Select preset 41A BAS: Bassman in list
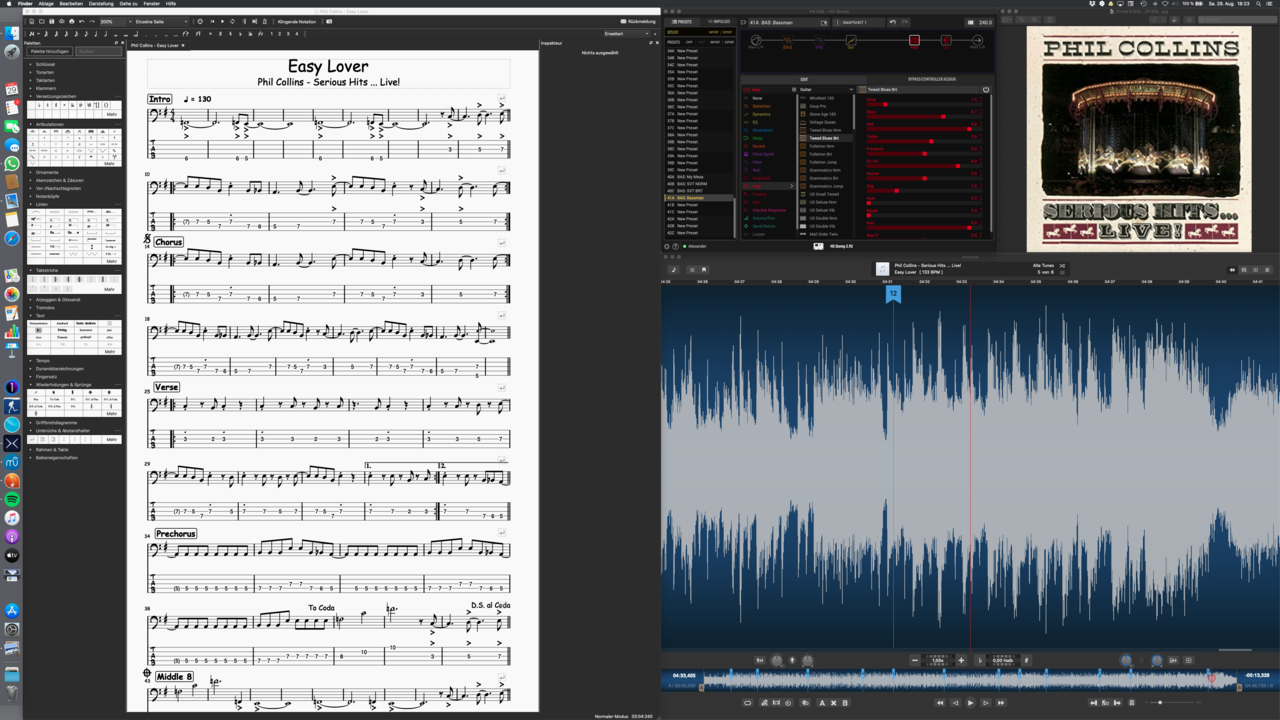 pos(699,198)
